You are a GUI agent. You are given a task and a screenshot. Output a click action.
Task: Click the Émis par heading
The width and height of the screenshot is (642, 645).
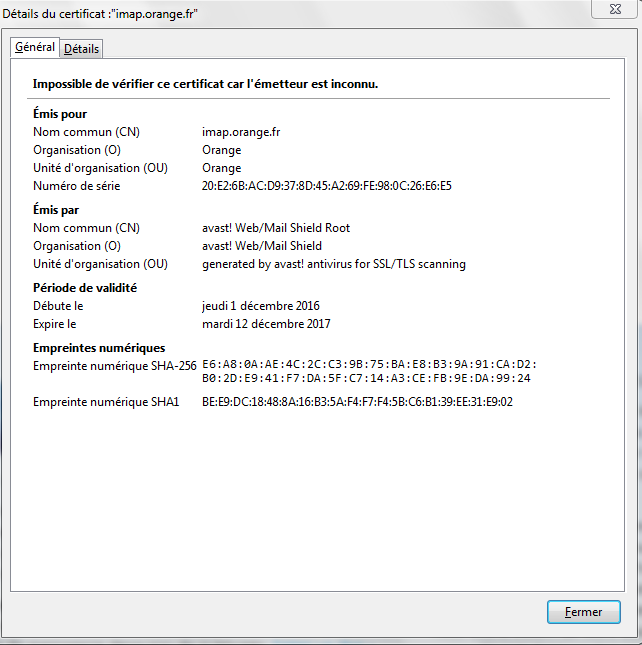click(x=56, y=210)
